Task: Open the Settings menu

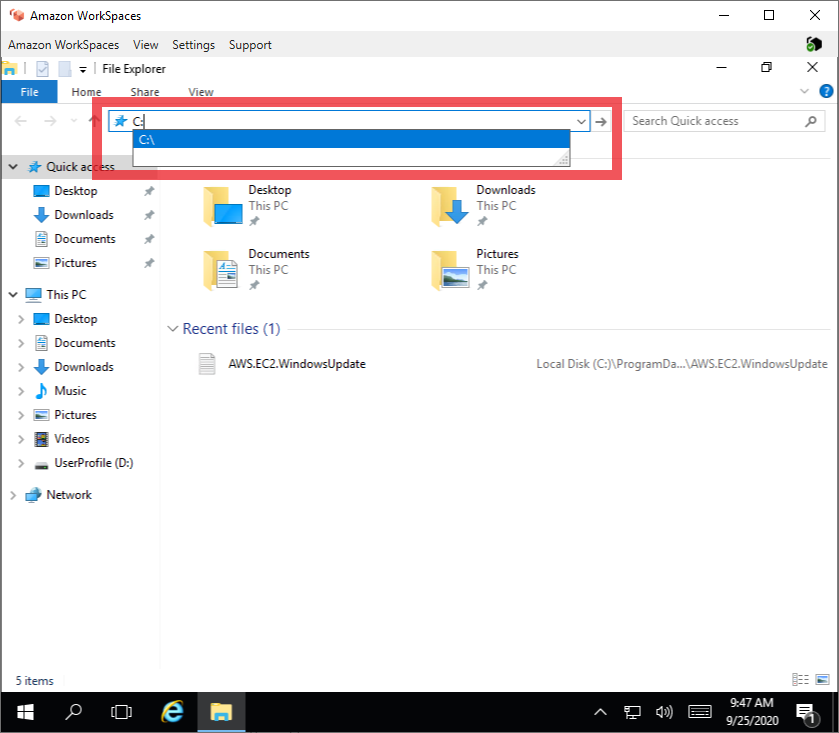Action: (x=193, y=45)
